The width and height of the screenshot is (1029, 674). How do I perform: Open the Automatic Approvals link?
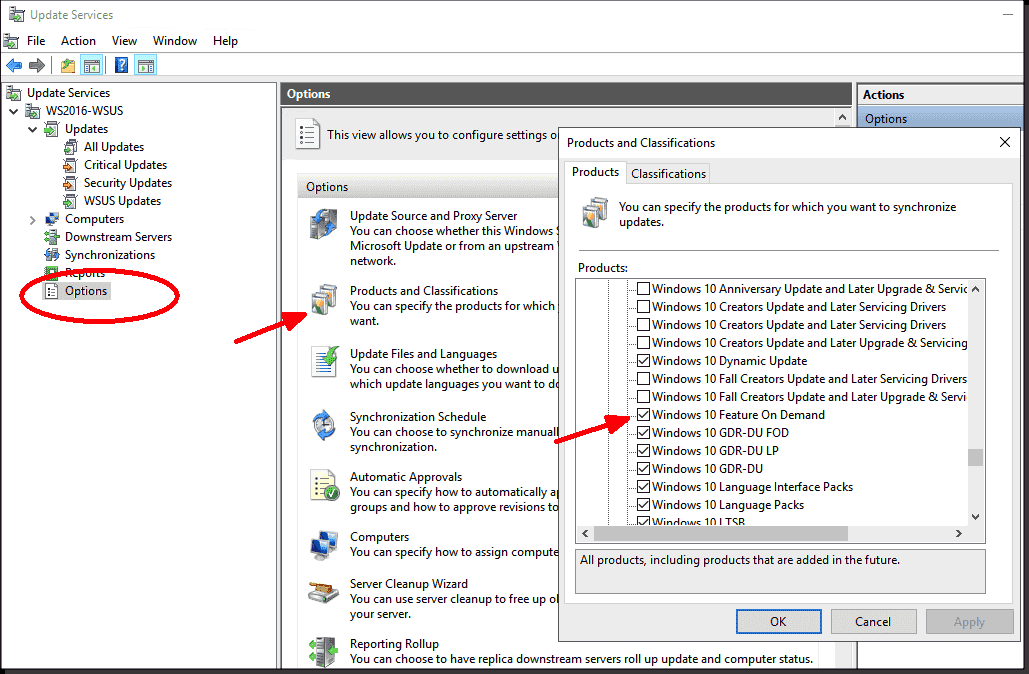(x=406, y=477)
